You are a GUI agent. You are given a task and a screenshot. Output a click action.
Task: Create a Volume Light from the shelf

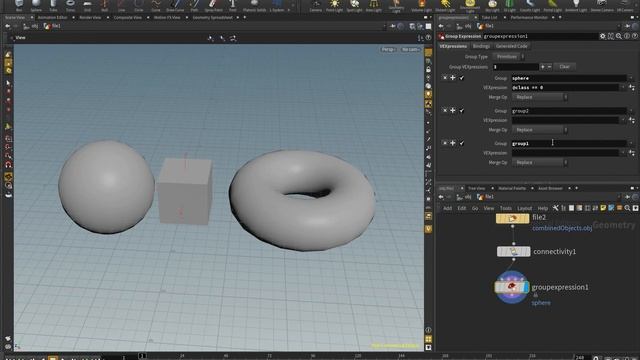(x=421, y=5)
